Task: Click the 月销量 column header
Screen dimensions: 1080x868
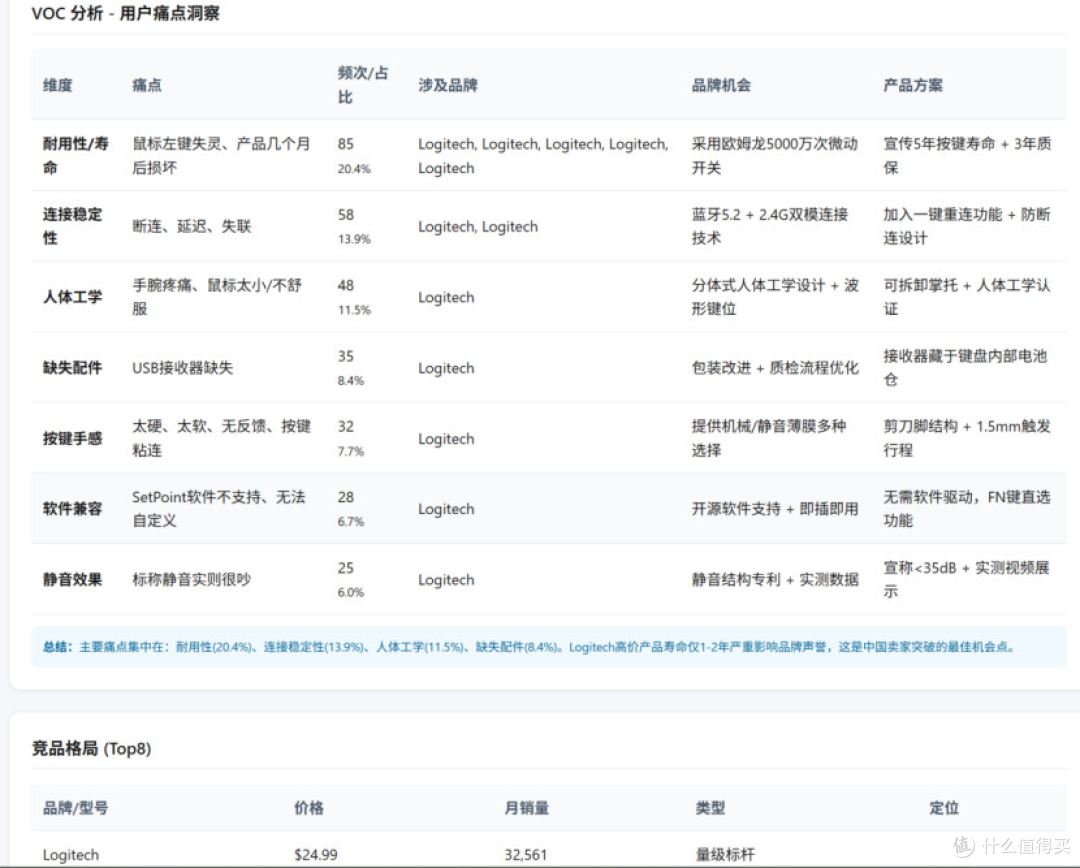Action: coord(527,807)
